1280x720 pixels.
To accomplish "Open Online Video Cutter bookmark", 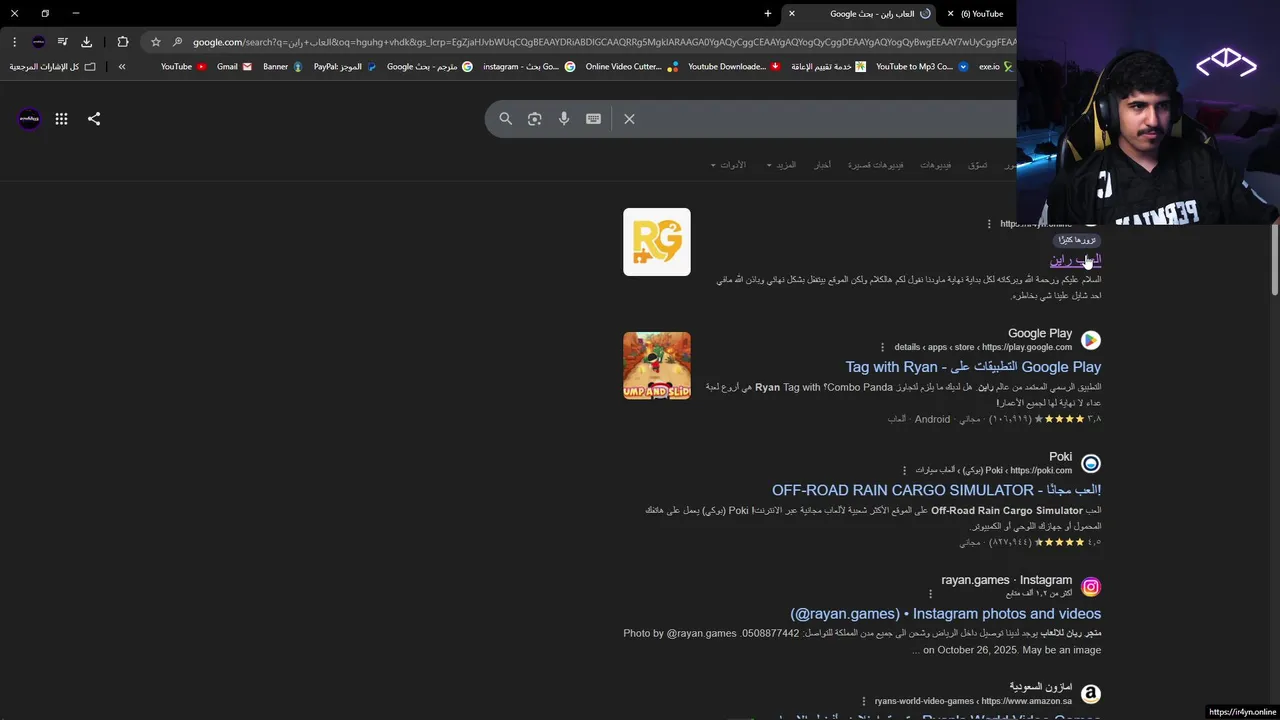I will 632,67.
